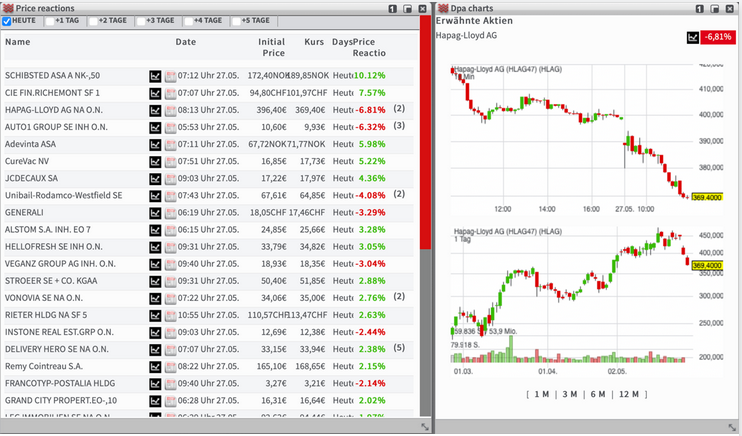Uncheck the HEUTE checkbox

[x=7, y=21]
